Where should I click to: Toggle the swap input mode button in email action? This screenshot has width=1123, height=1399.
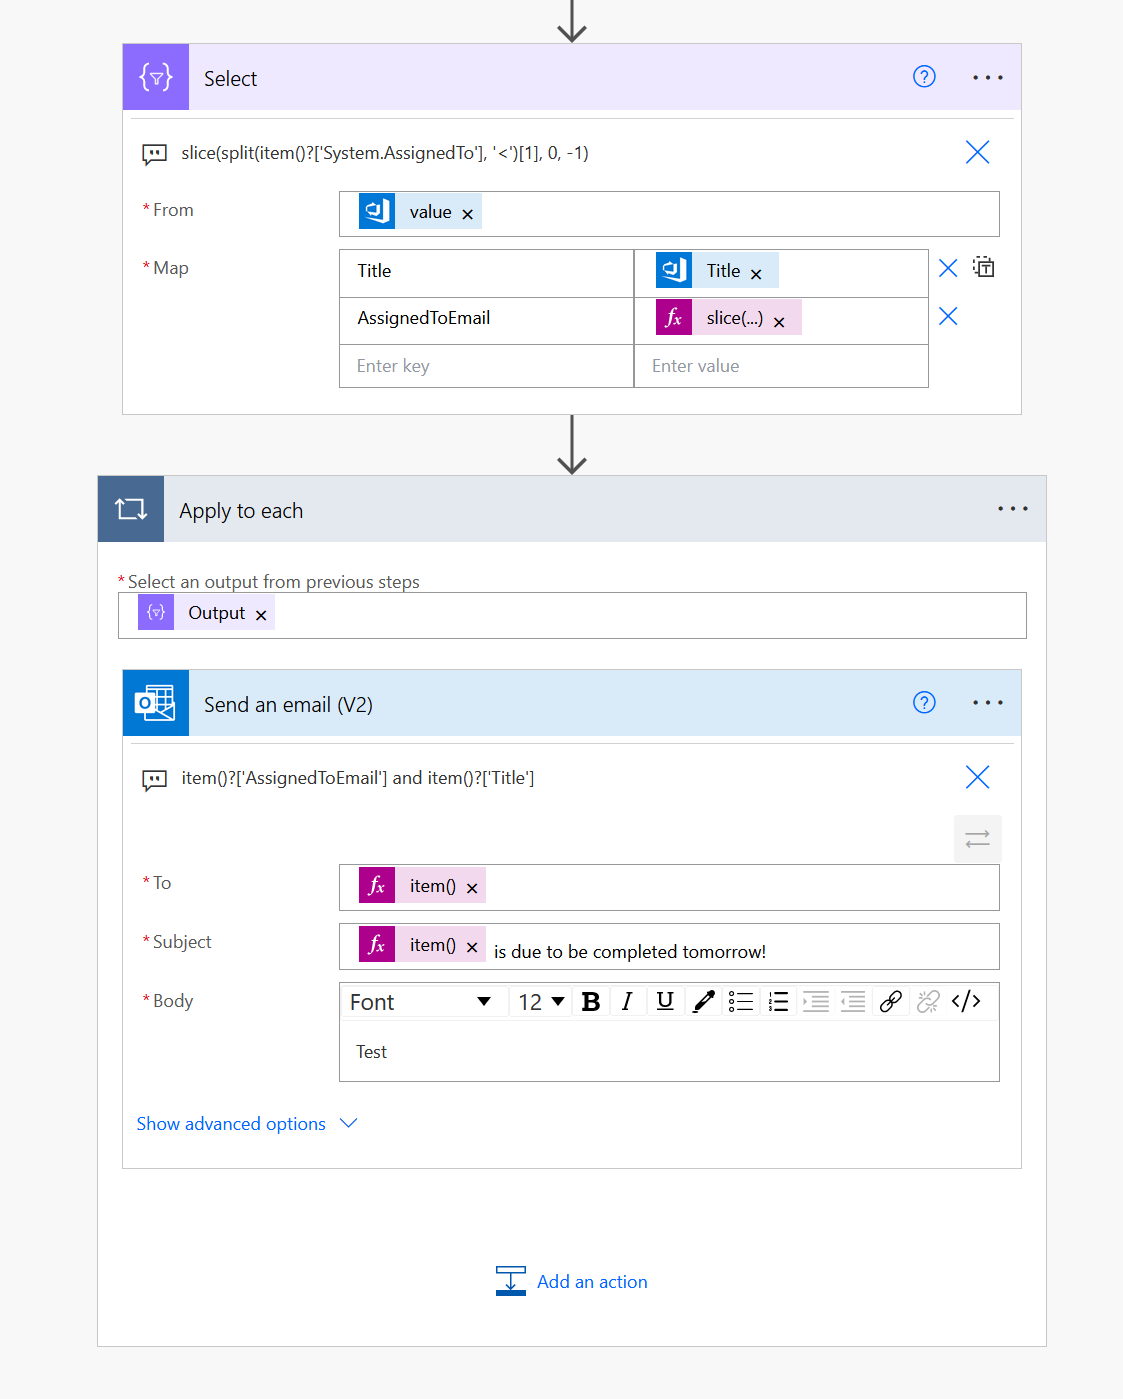[977, 838]
